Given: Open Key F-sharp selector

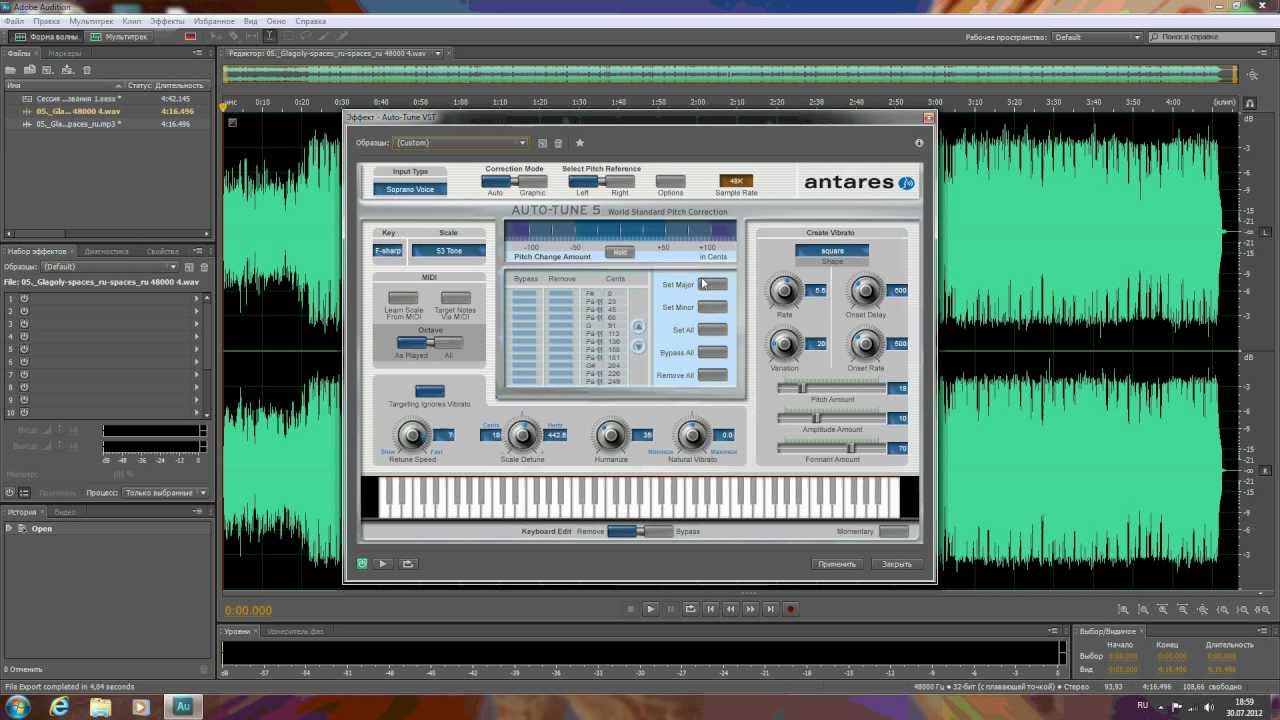Looking at the screenshot, I should pyautogui.click(x=388, y=250).
